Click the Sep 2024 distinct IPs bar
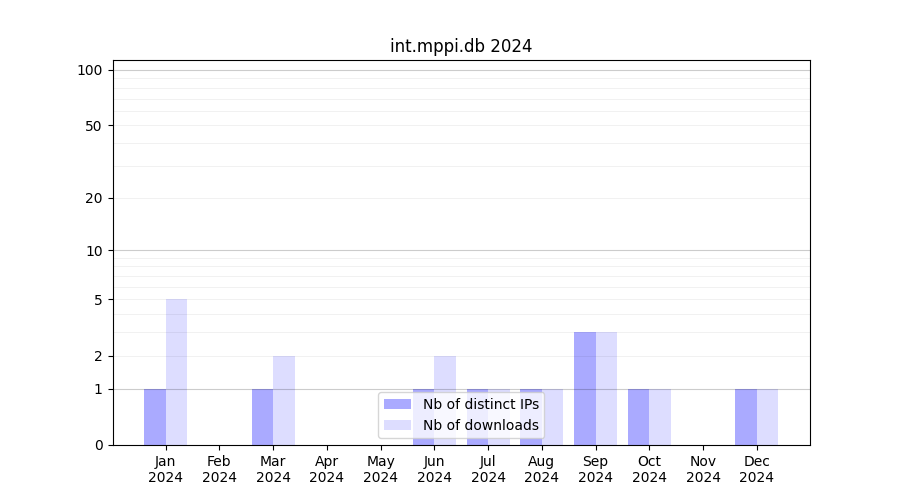Image resolution: width=900 pixels, height=500 pixels. coord(585,388)
